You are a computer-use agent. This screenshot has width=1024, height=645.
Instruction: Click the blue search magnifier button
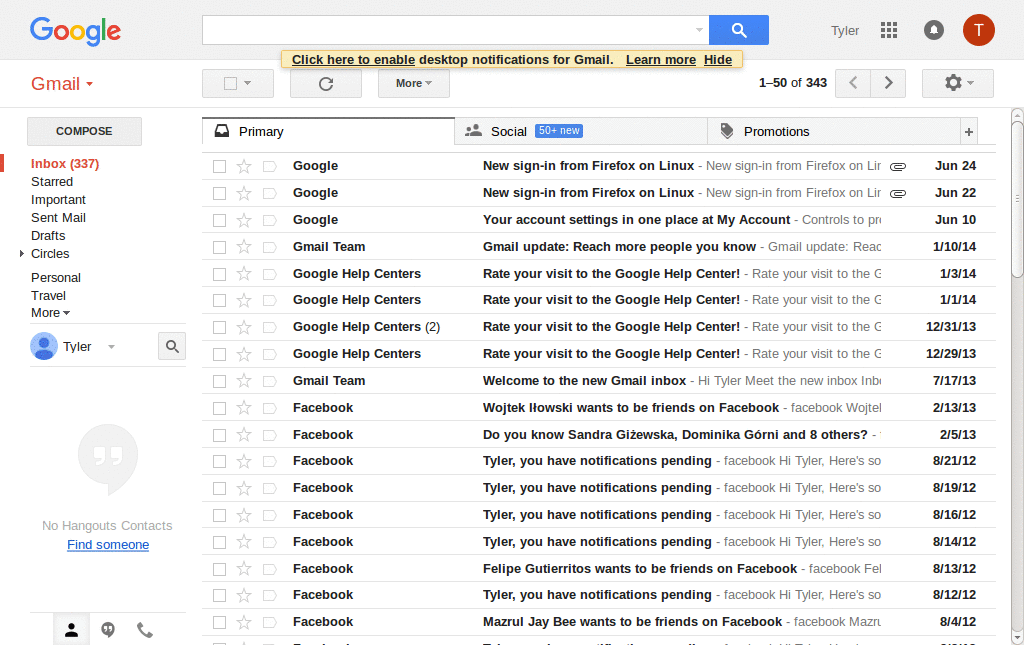739,30
